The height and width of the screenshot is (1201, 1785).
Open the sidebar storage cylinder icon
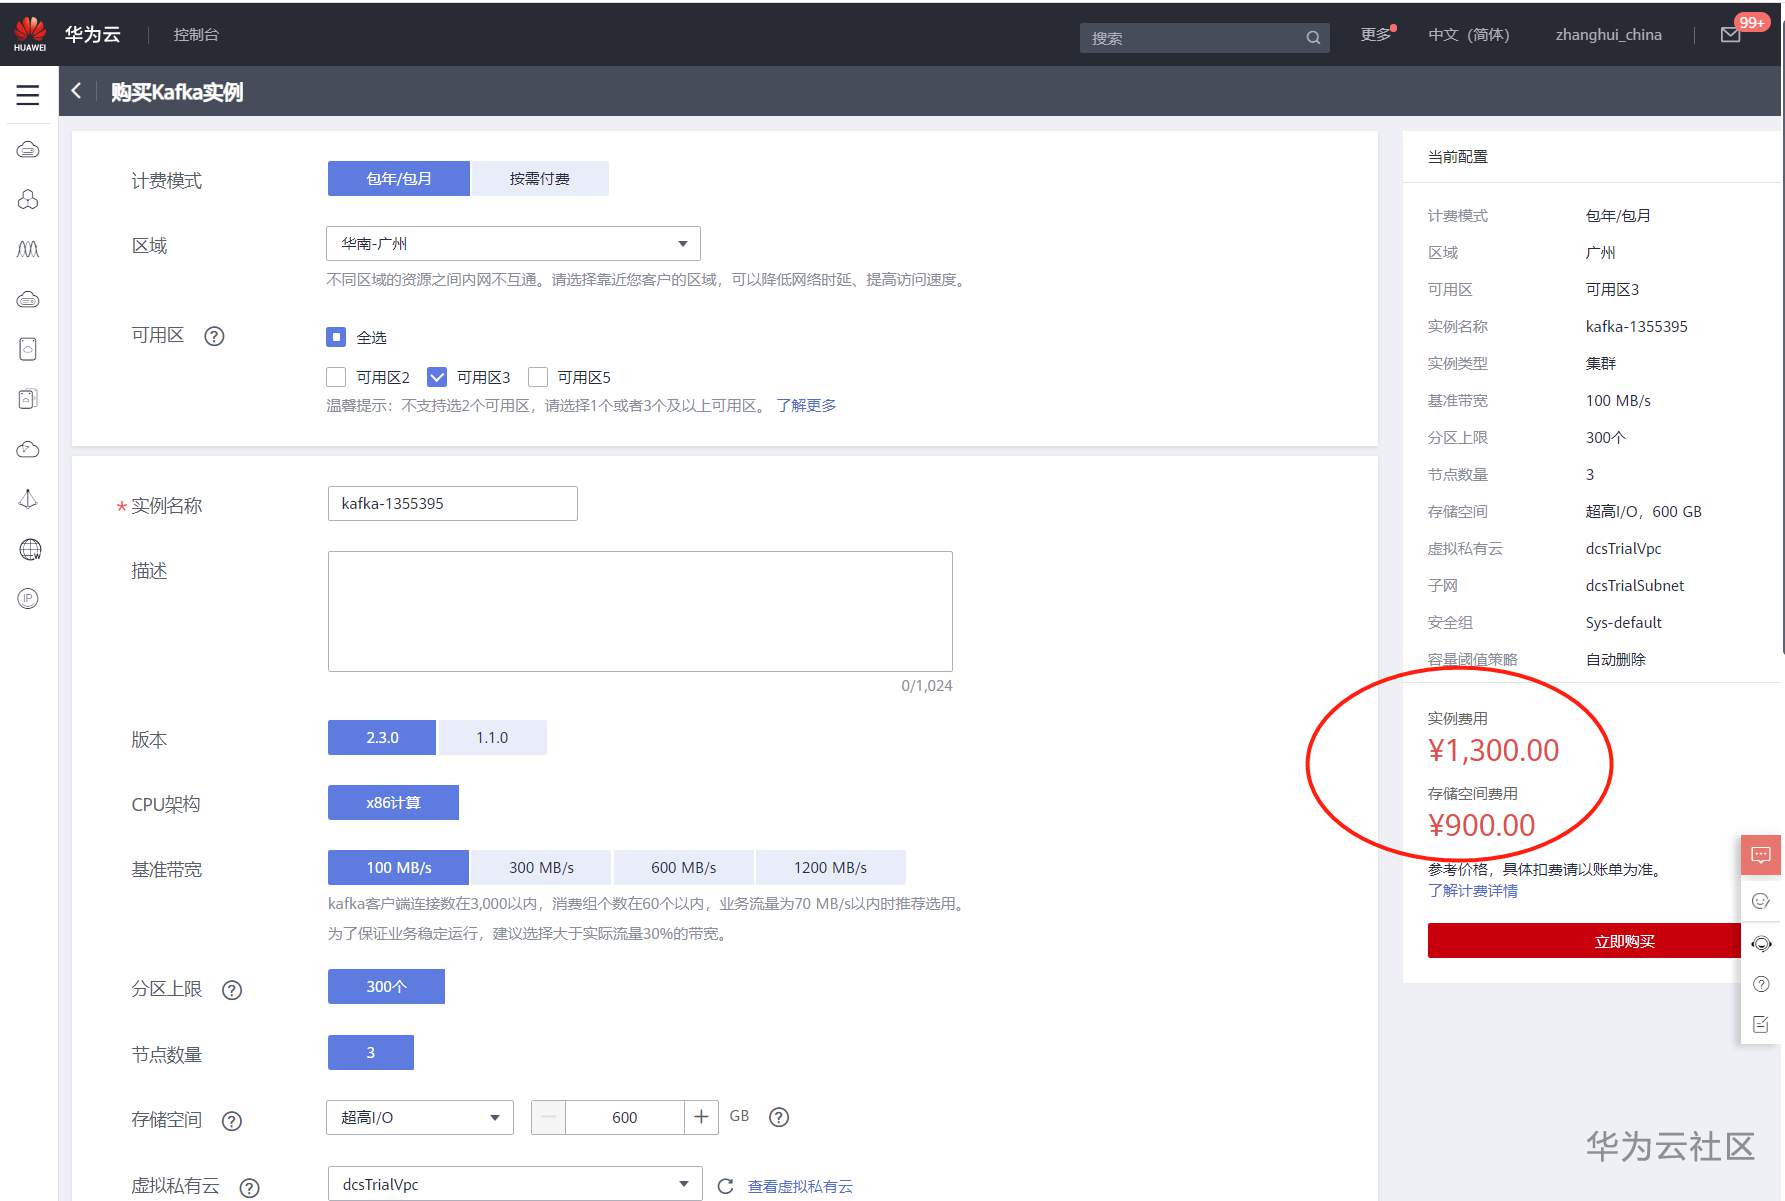click(28, 349)
